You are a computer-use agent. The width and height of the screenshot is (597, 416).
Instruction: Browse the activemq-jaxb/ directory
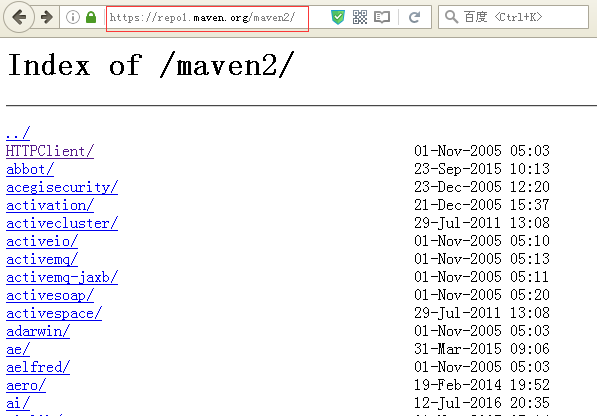pyautogui.click(x=62, y=277)
